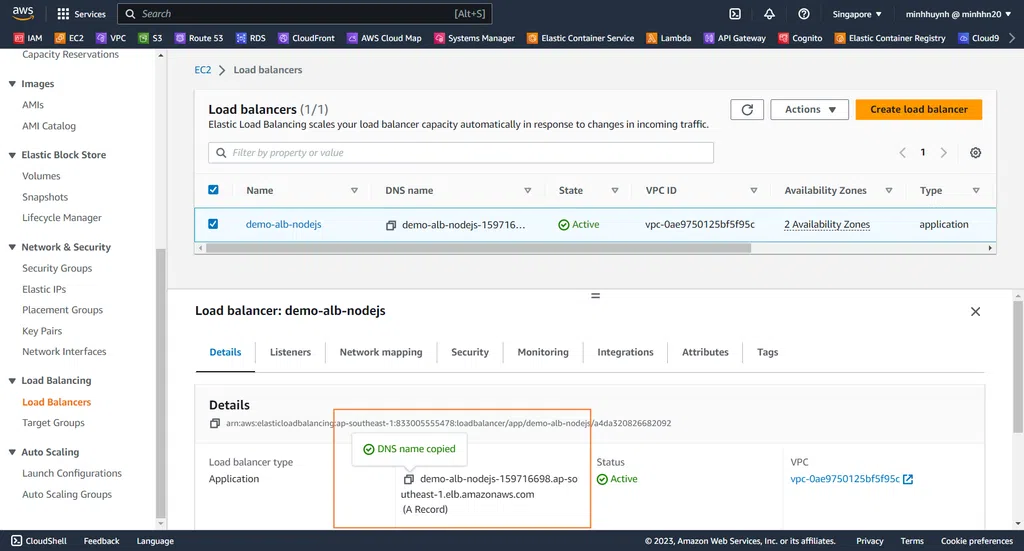Refresh the load balancers list
The width and height of the screenshot is (1024, 551).
pyautogui.click(x=747, y=110)
